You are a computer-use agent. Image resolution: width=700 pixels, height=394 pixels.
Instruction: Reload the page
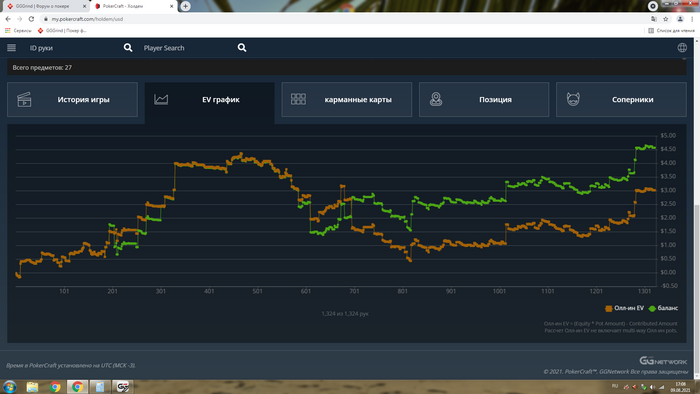coord(31,19)
